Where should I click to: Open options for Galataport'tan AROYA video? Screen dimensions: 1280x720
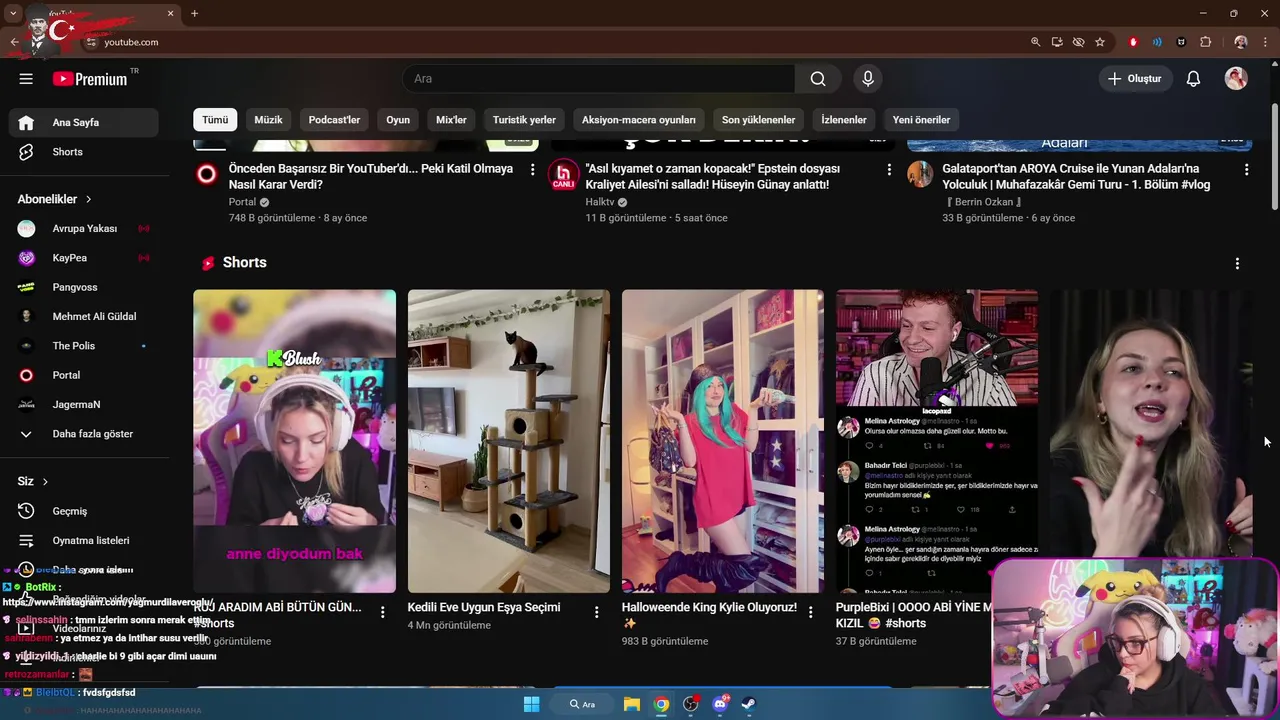1246,170
